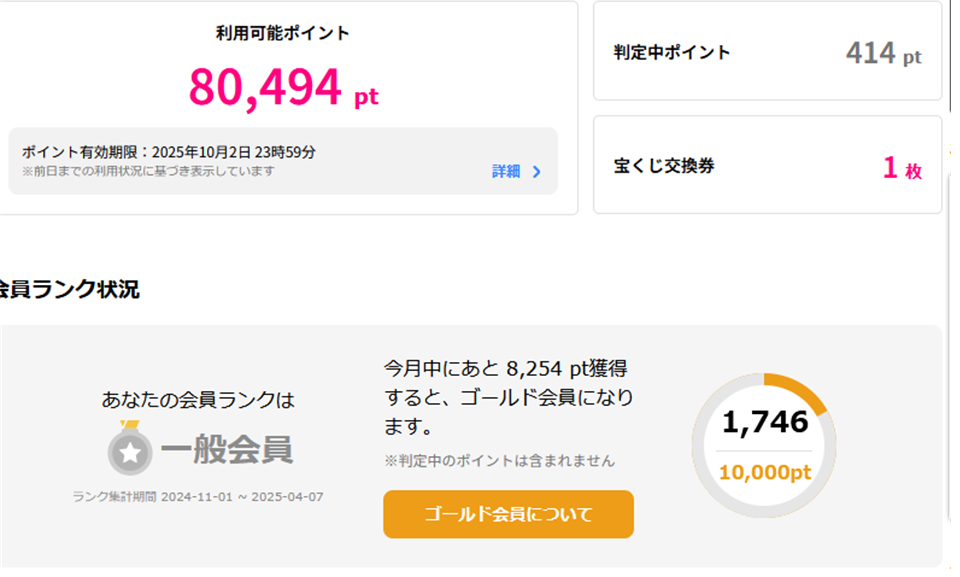
Task: Click the ゴールド会員について button
Action: (x=508, y=515)
